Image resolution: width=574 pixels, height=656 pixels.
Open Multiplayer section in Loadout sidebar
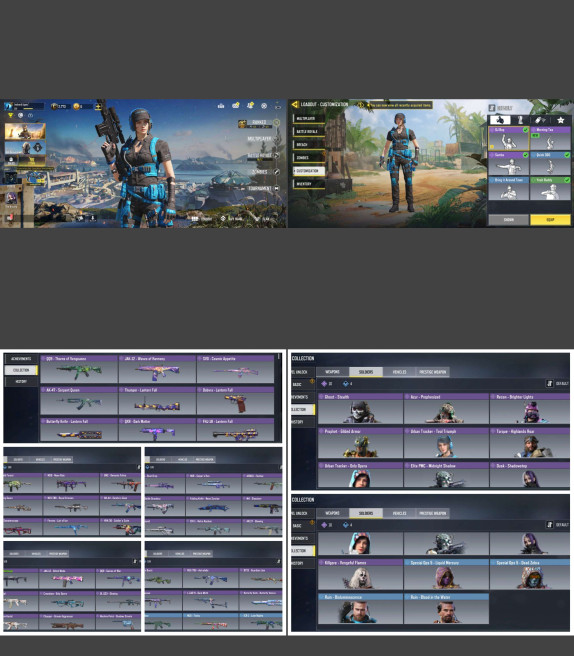click(309, 119)
